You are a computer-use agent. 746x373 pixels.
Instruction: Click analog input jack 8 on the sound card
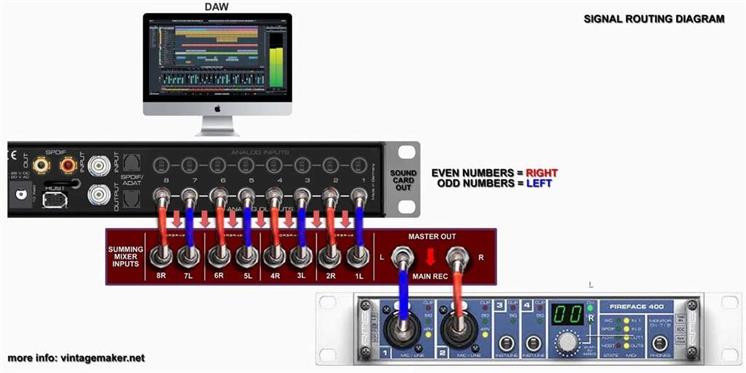click(160, 165)
